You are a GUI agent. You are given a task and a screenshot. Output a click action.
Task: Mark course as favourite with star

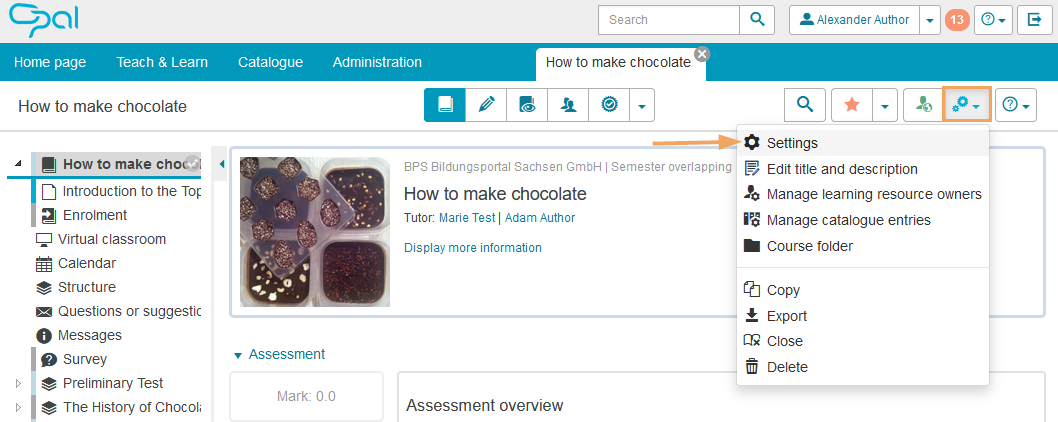[852, 105]
